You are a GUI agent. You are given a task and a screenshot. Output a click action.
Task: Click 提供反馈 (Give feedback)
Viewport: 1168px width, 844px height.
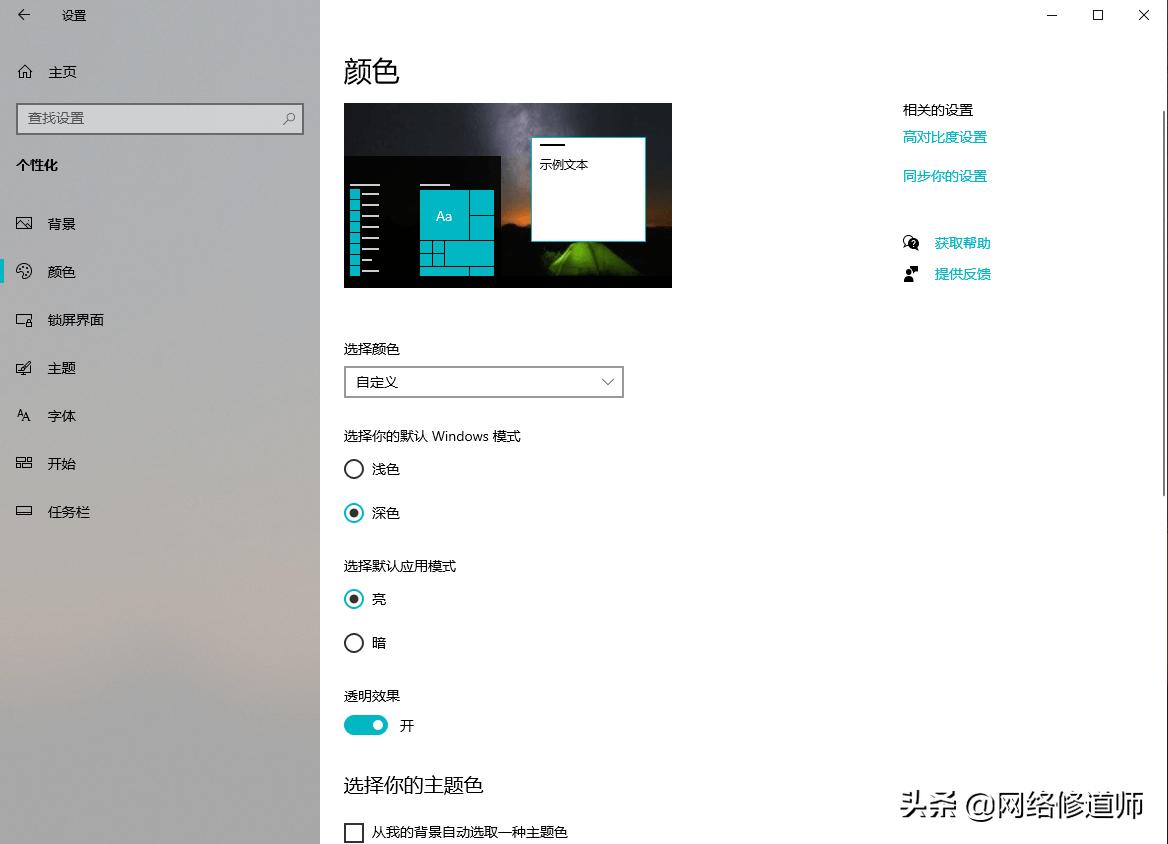pos(961,273)
